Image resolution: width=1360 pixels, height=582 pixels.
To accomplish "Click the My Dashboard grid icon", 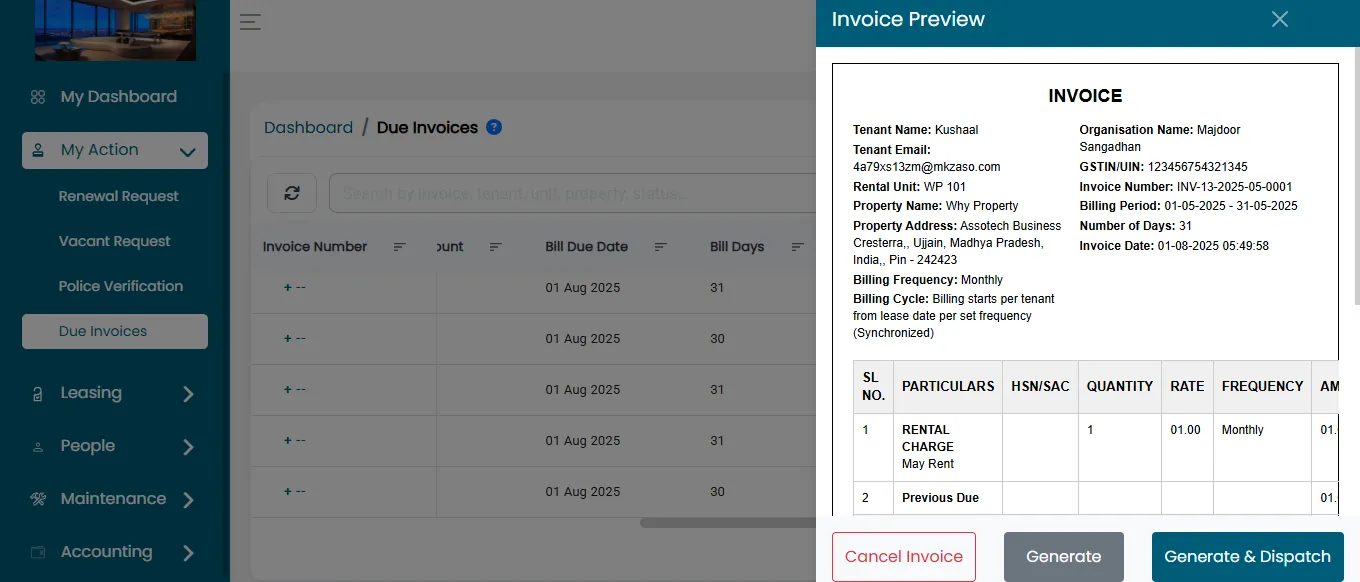I will point(38,97).
